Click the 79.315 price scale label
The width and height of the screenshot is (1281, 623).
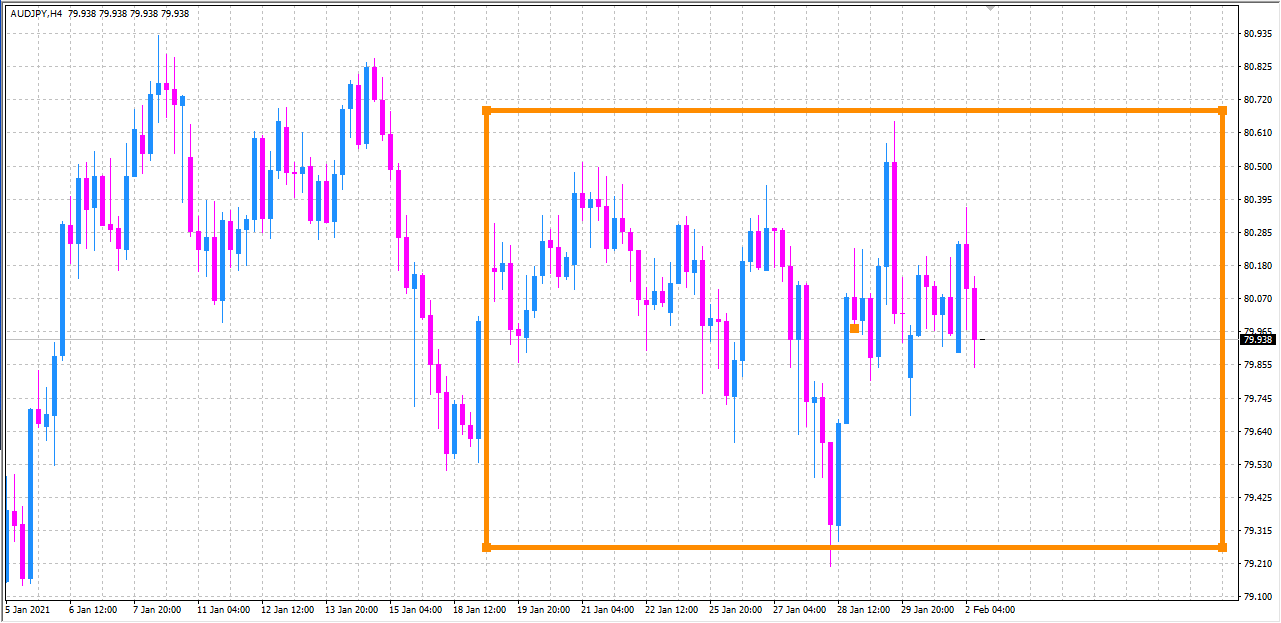tap(1257, 531)
